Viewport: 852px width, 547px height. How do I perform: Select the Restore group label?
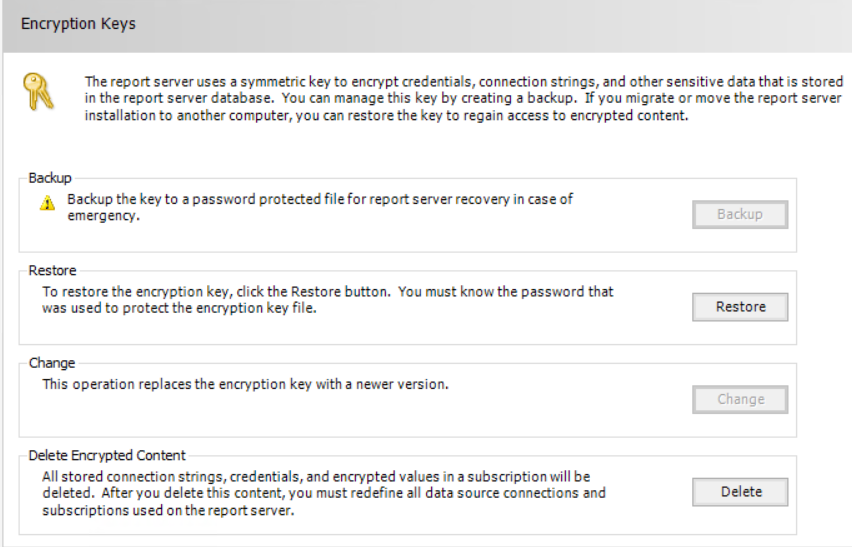pos(52,270)
